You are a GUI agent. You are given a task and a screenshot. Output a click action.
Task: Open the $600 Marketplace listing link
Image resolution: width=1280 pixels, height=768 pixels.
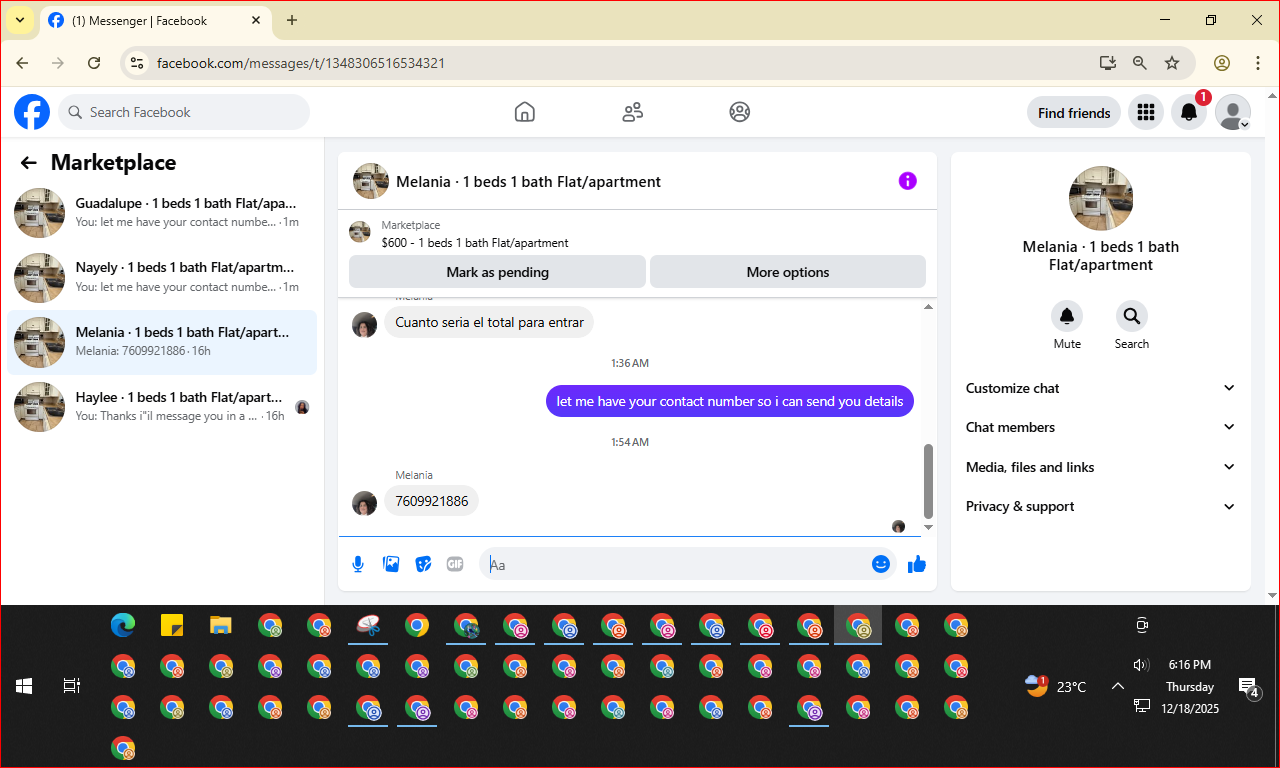pos(475,243)
